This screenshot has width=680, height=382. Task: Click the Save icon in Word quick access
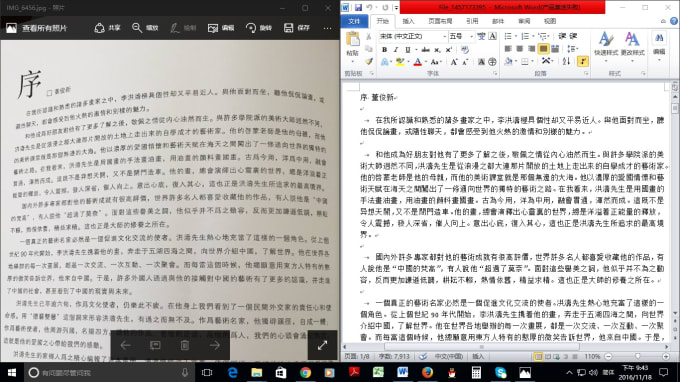358,7
